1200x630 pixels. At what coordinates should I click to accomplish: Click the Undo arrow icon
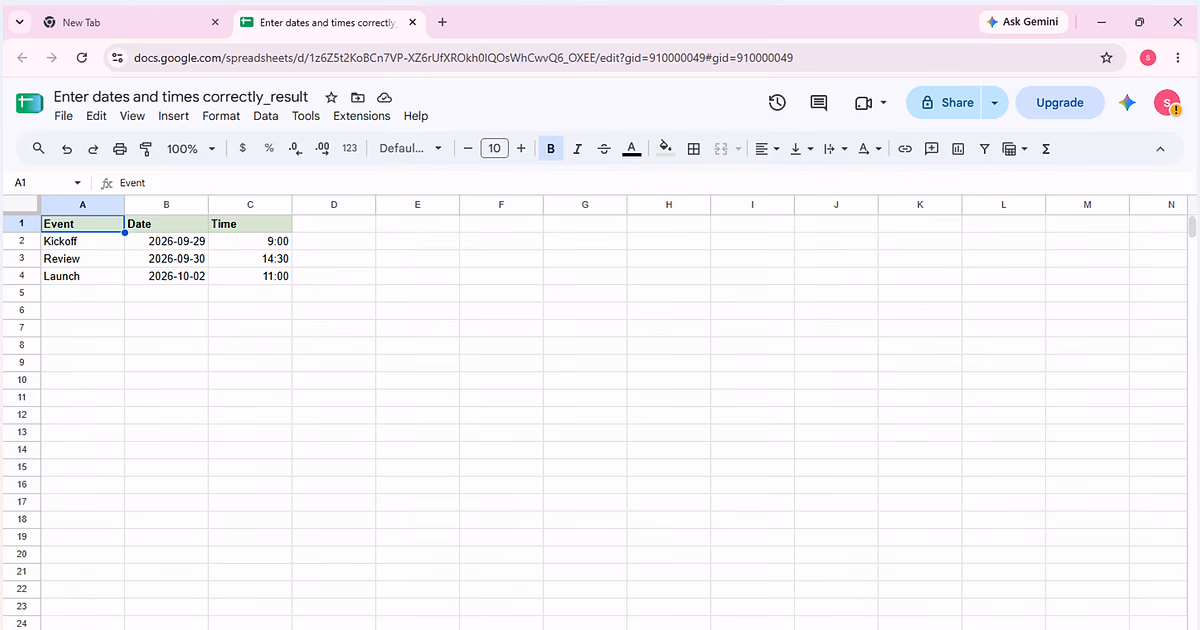67,148
